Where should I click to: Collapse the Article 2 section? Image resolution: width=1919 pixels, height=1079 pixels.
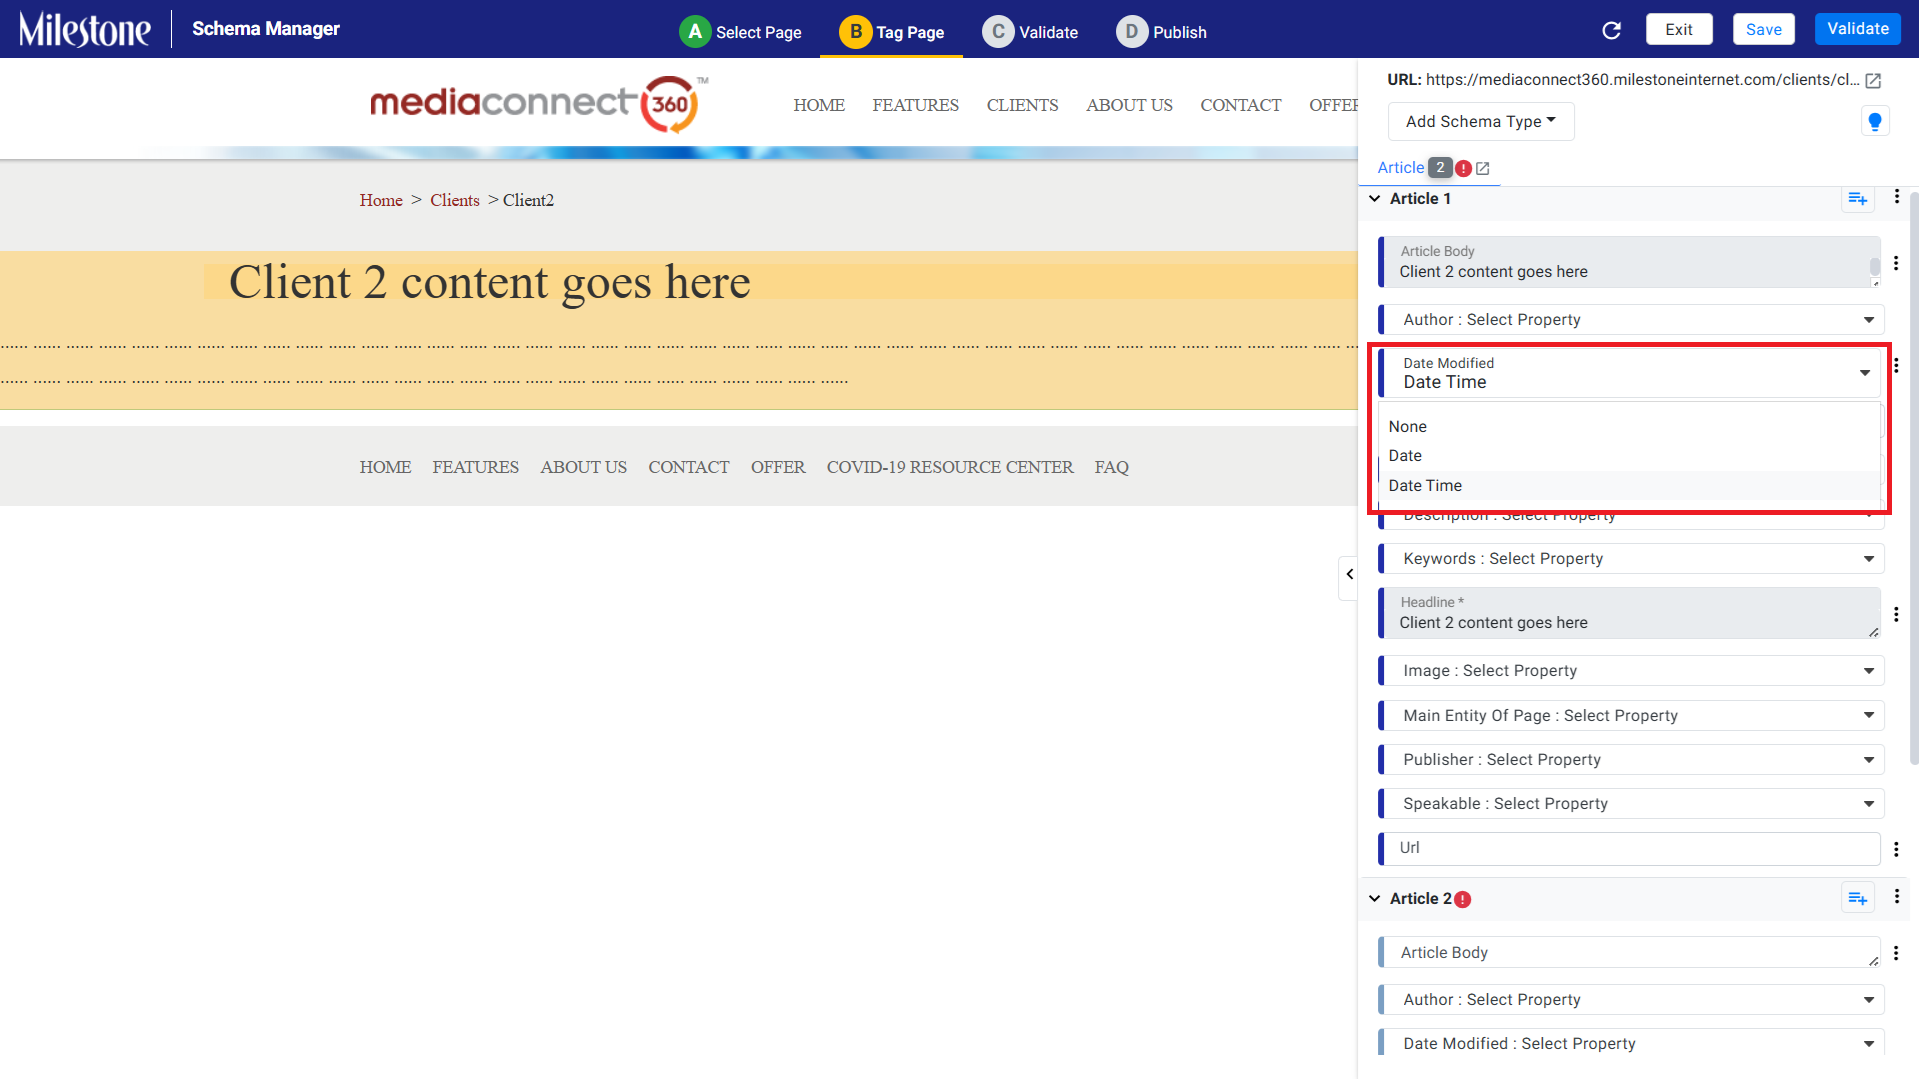point(1375,899)
